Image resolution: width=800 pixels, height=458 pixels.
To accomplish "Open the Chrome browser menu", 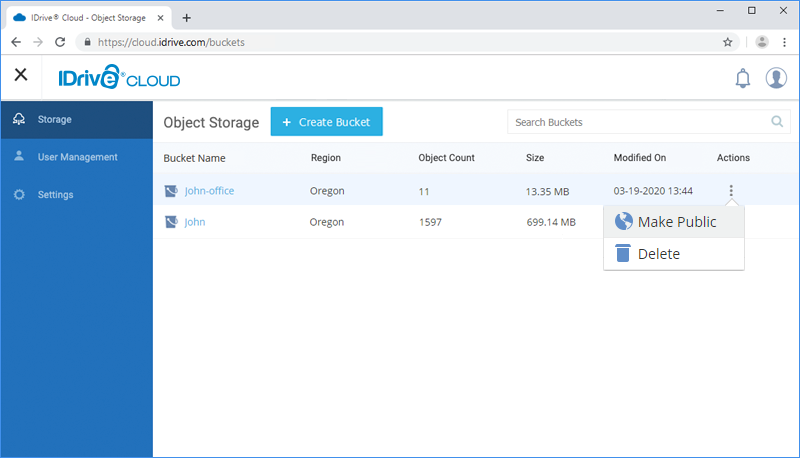I will click(x=783, y=43).
